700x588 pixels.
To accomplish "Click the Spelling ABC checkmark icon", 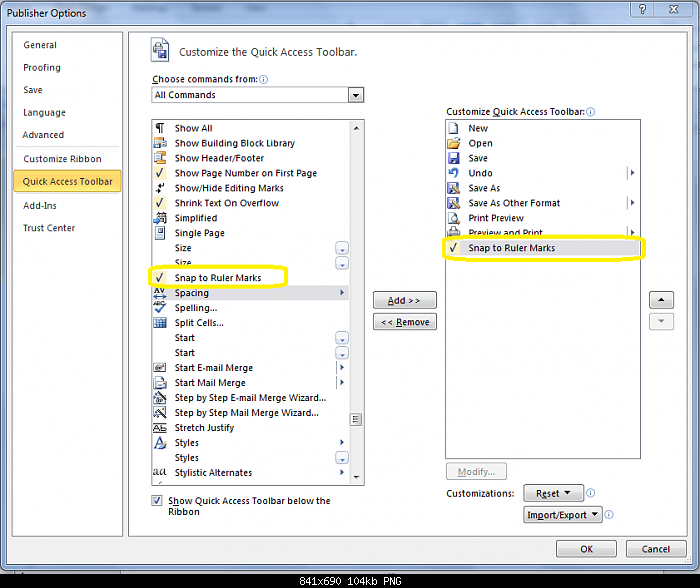I will click(x=159, y=307).
